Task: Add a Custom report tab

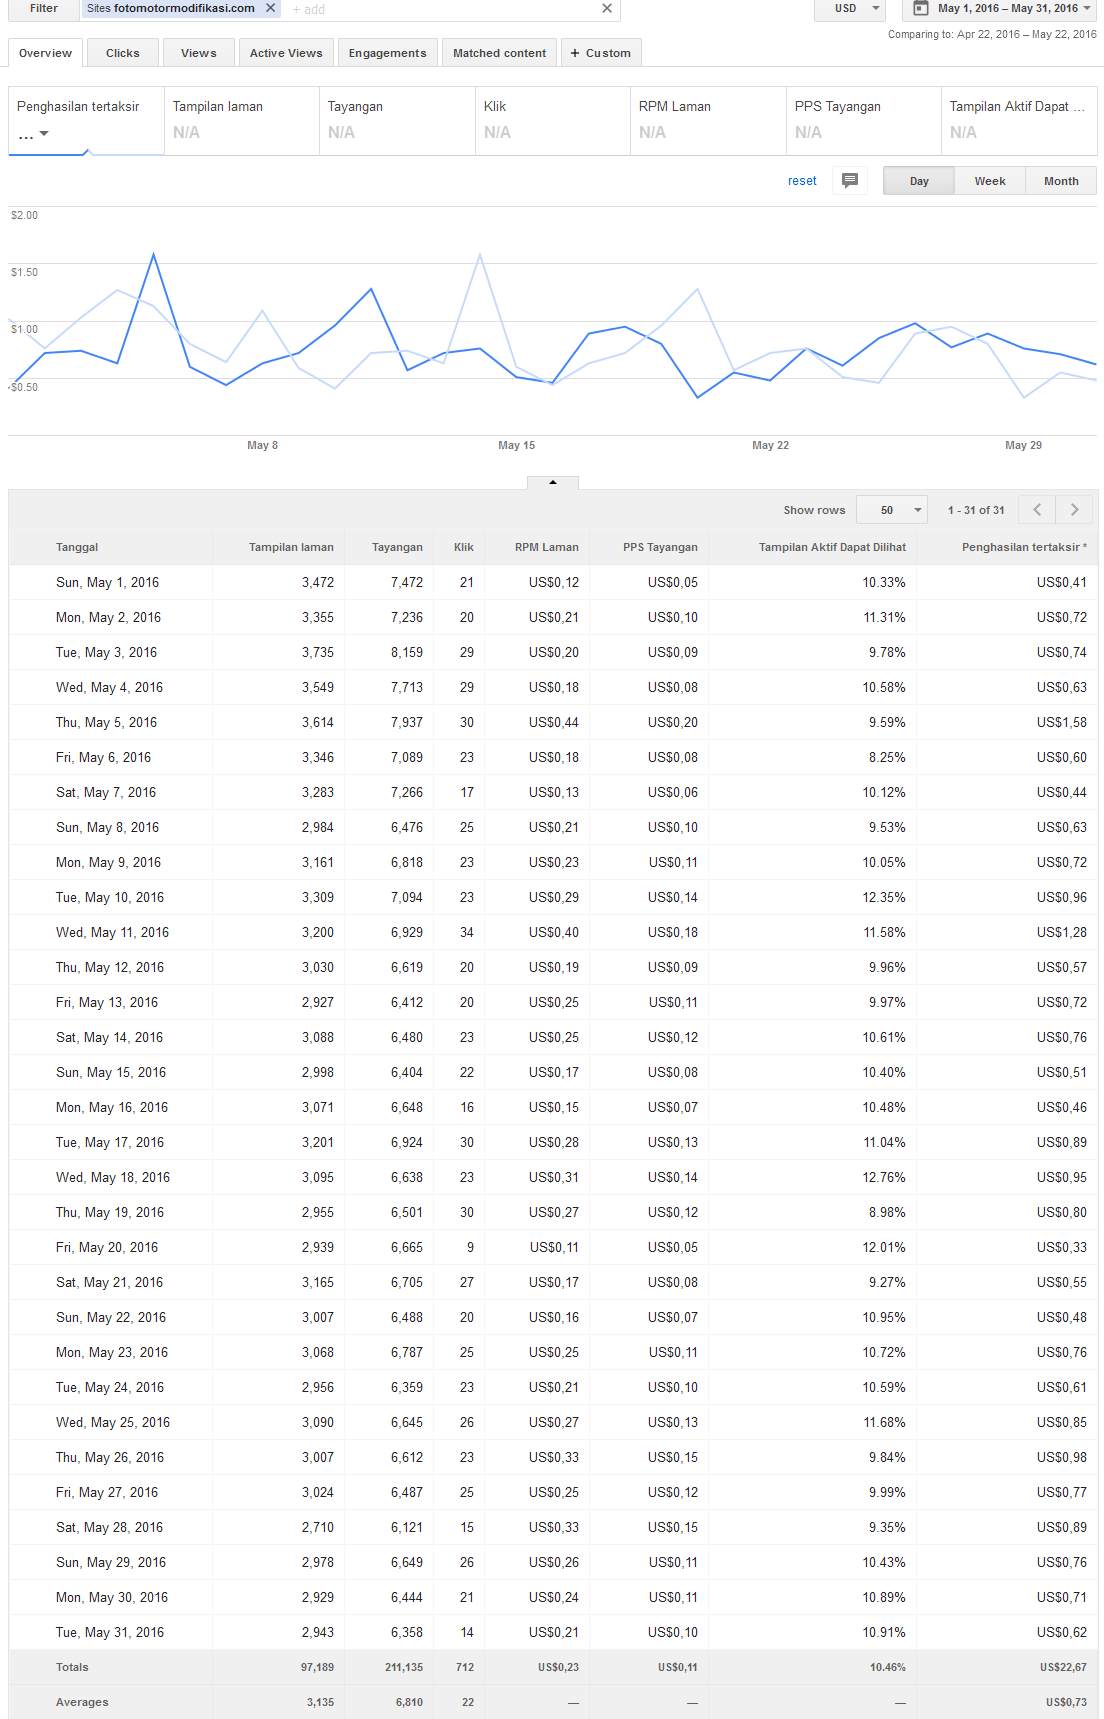Action: point(600,53)
